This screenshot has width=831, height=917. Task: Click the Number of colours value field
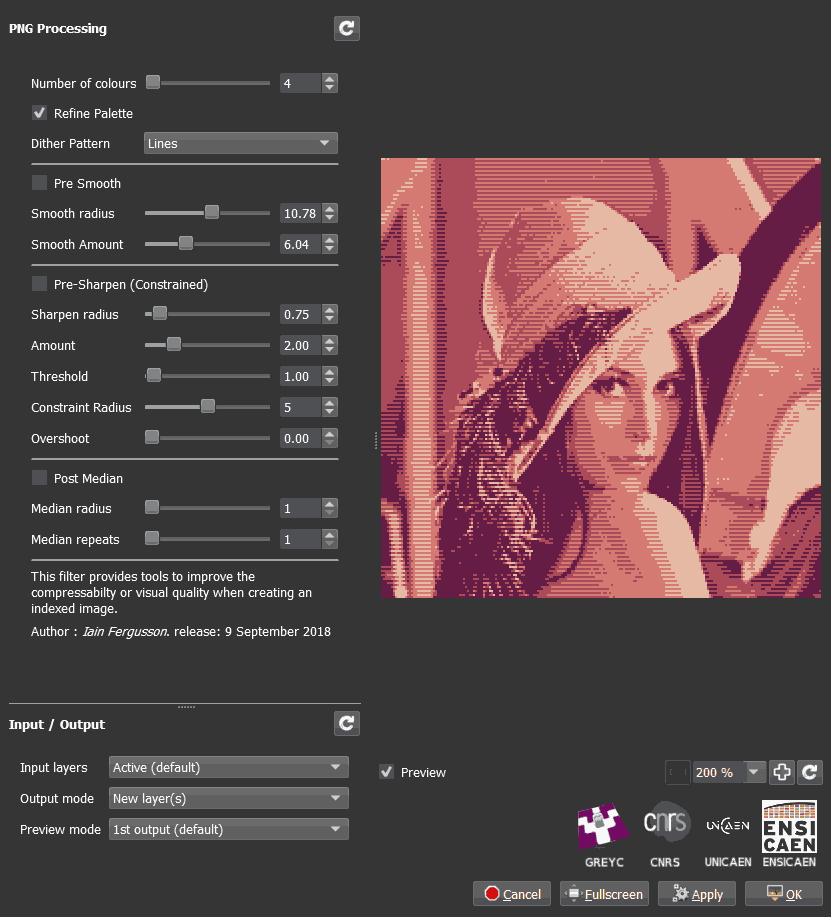[x=301, y=83]
